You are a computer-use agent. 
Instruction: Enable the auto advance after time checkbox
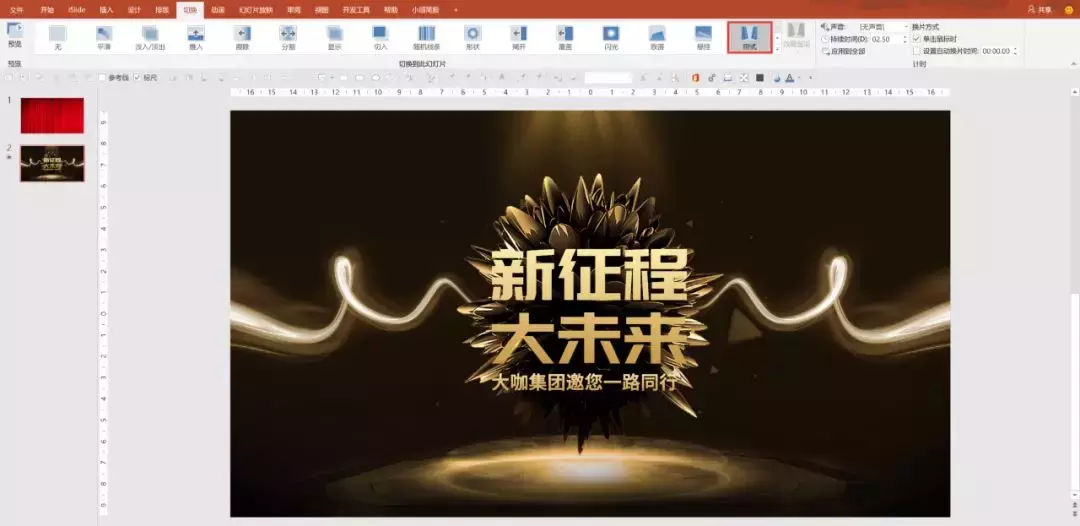pos(916,51)
